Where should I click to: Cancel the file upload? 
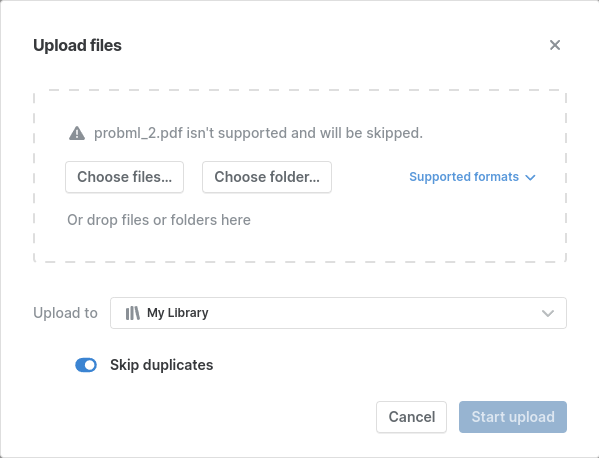click(x=411, y=417)
